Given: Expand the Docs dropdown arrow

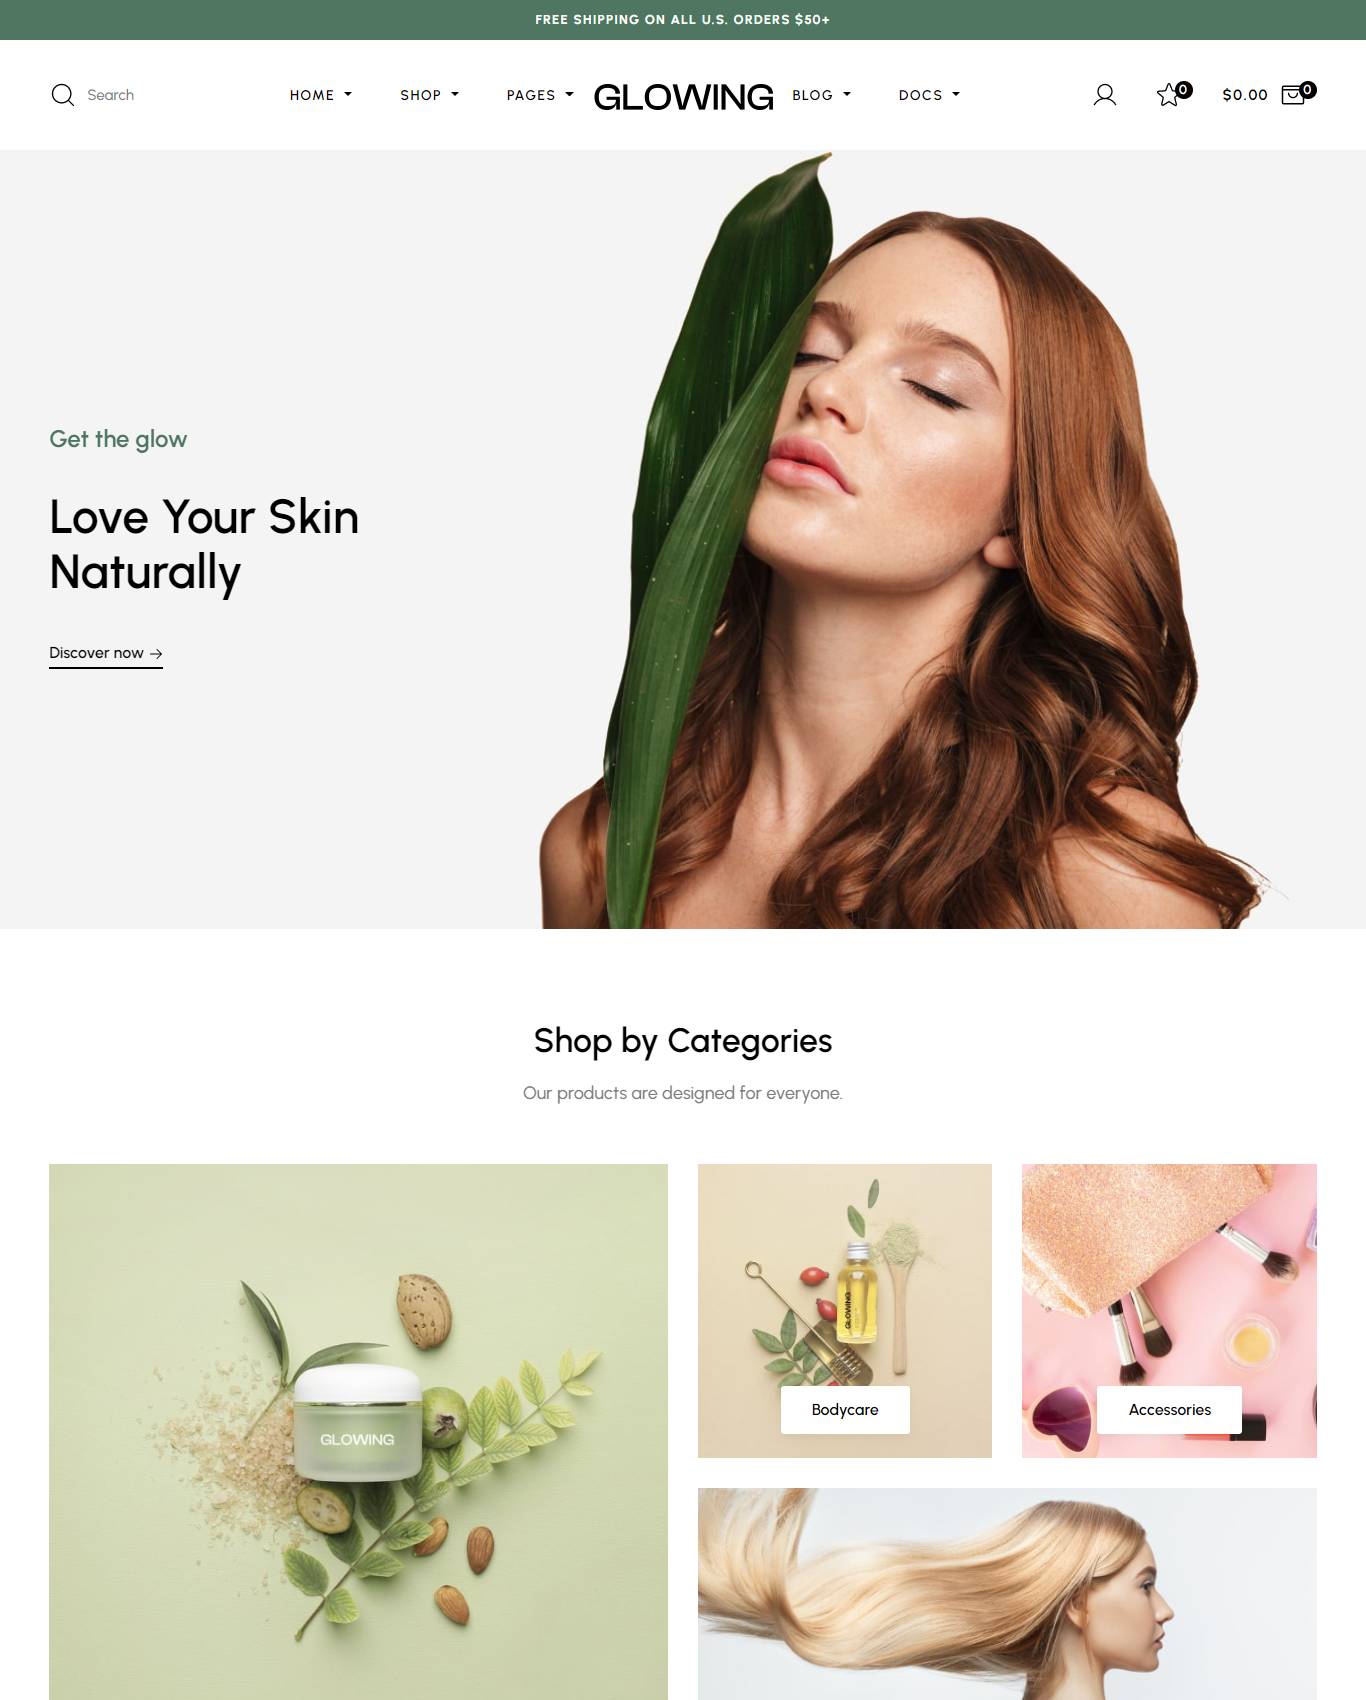Looking at the screenshot, I should point(956,95).
